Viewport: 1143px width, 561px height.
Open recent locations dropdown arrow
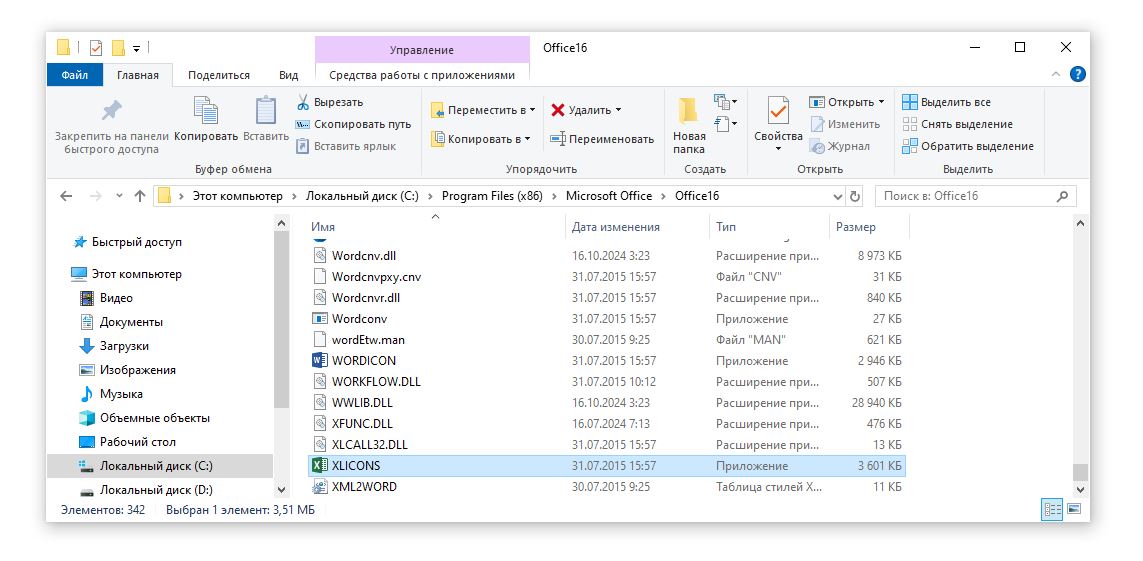[x=120, y=196]
